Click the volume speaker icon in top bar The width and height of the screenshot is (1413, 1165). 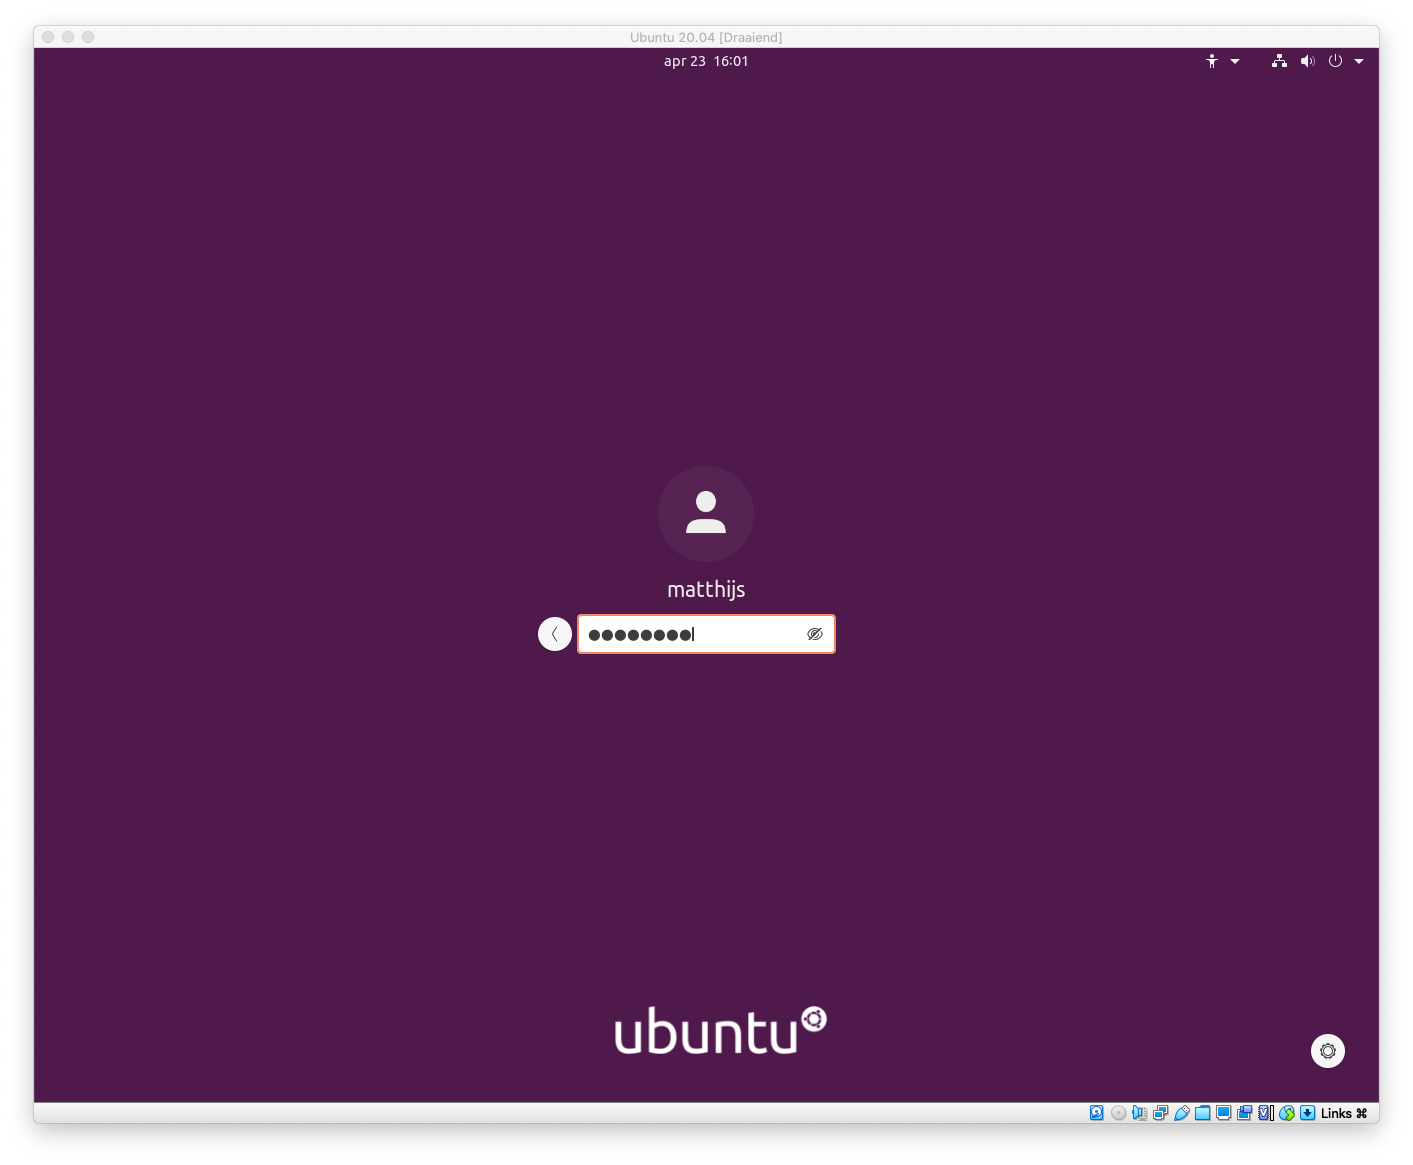1307,62
